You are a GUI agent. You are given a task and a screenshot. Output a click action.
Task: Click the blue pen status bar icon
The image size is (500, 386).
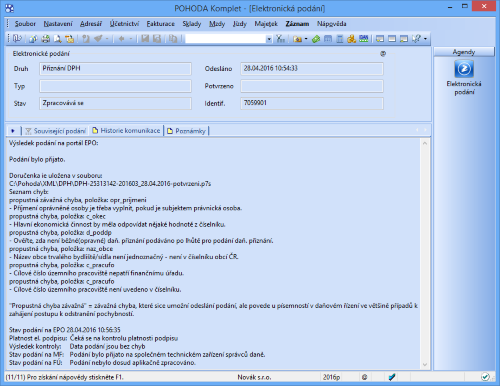pos(392,377)
